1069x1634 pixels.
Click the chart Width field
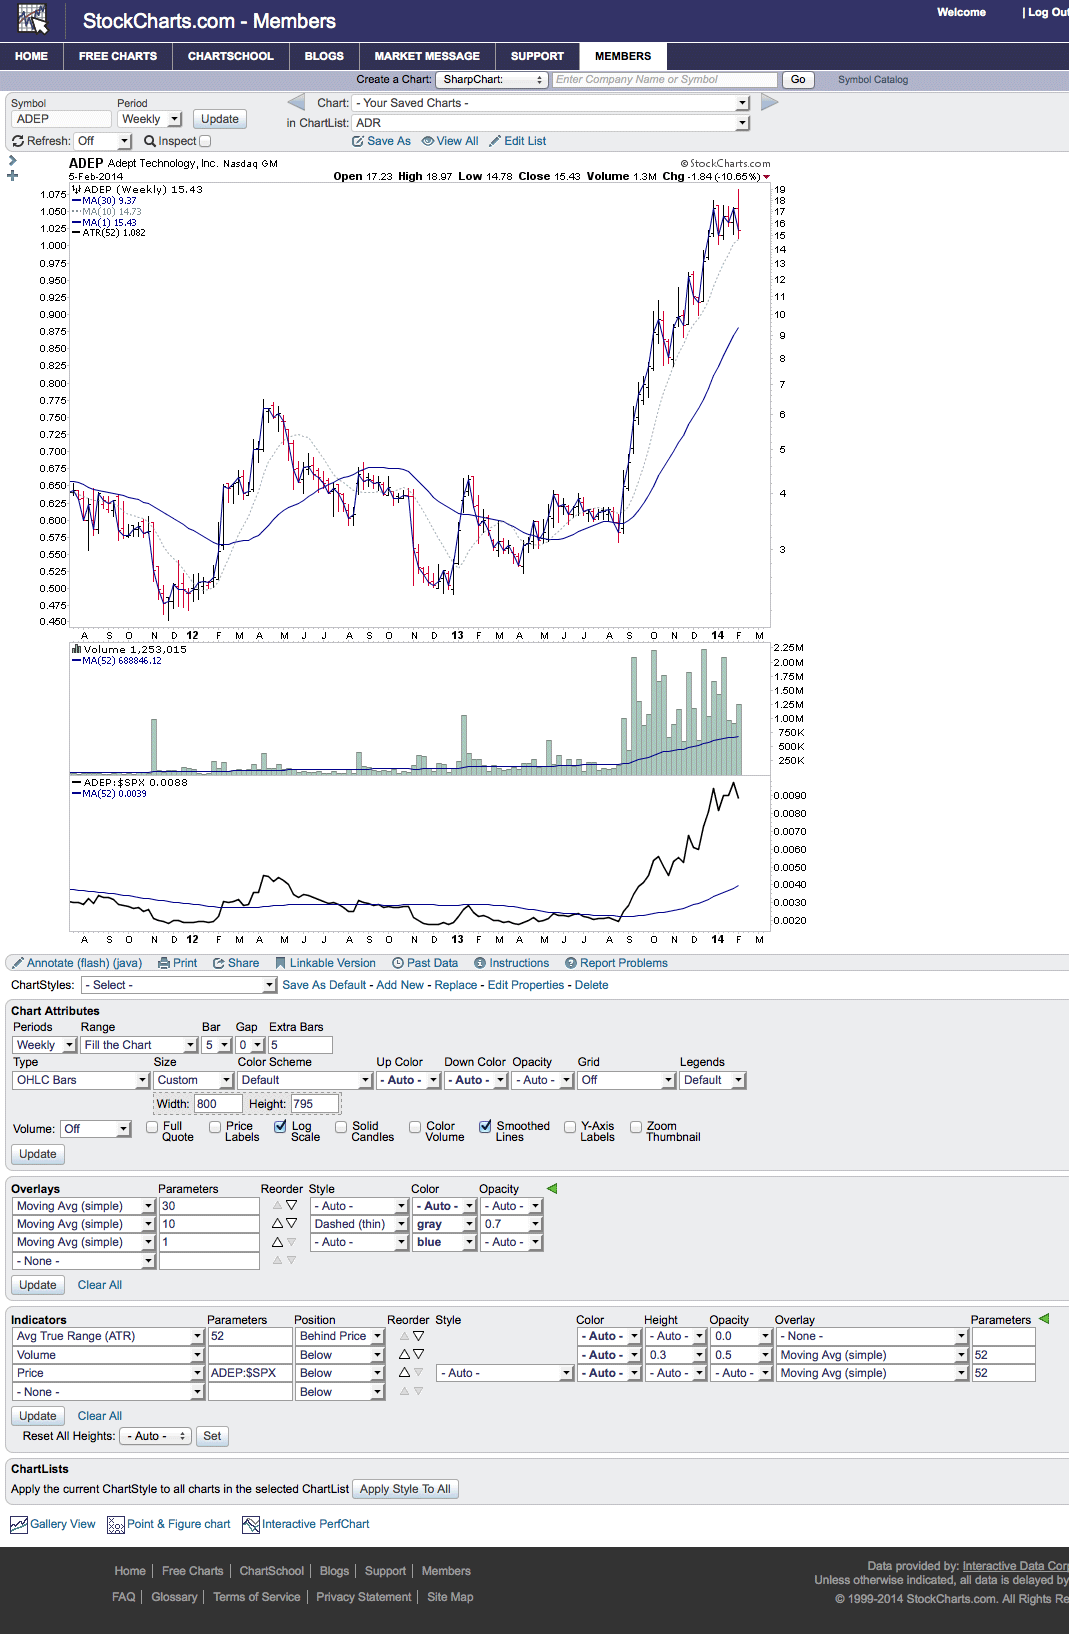tap(218, 1104)
